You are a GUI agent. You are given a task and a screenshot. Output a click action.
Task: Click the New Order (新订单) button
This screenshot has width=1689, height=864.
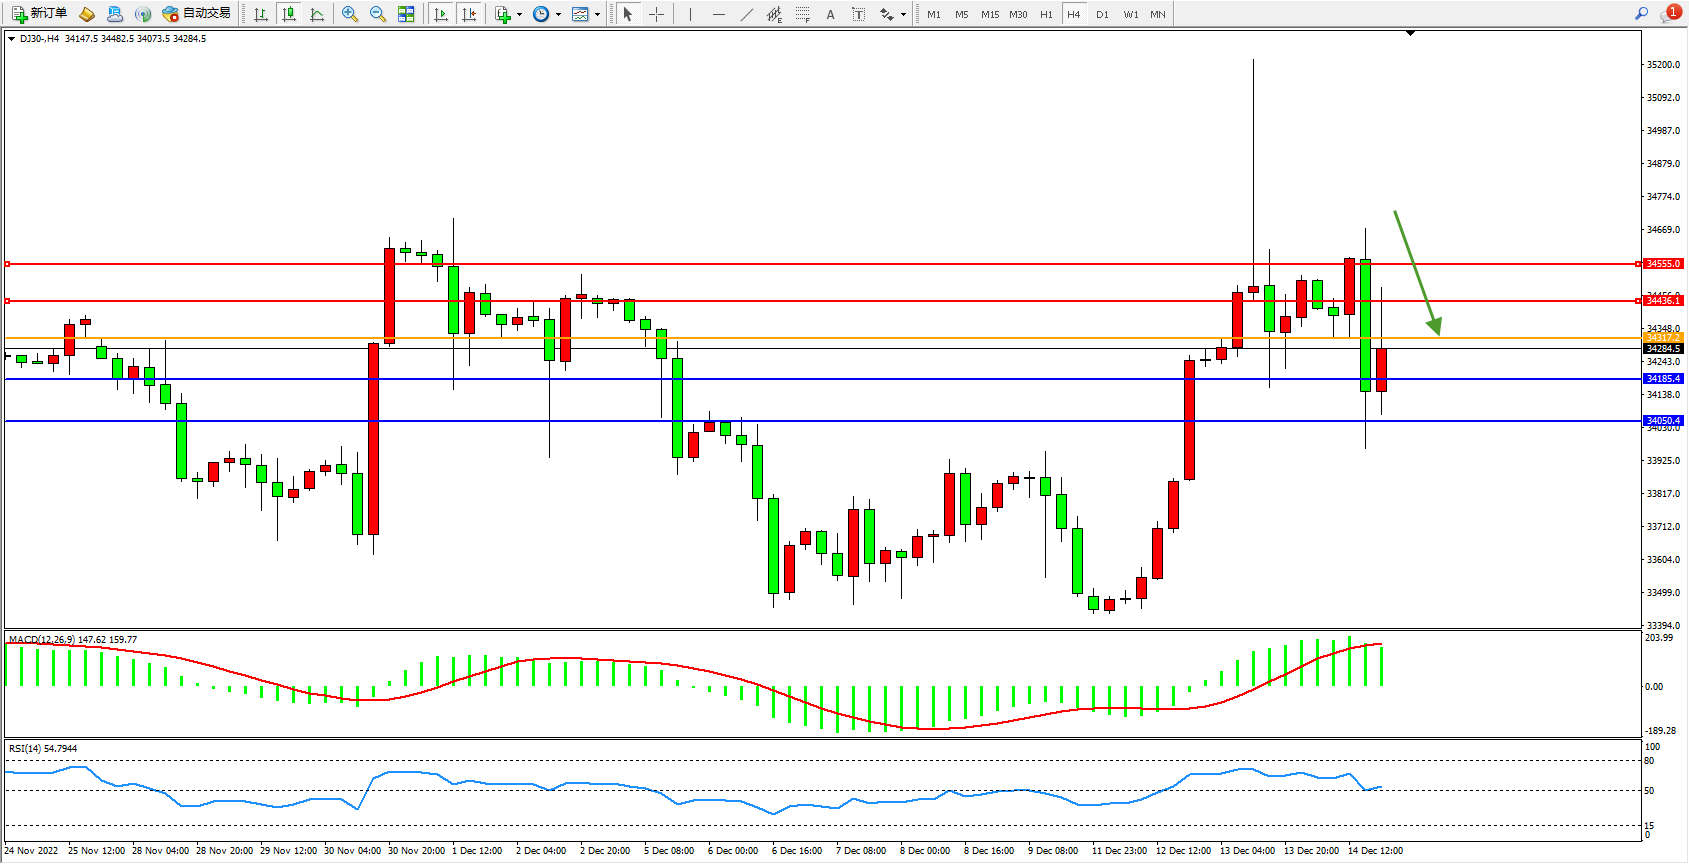40,14
